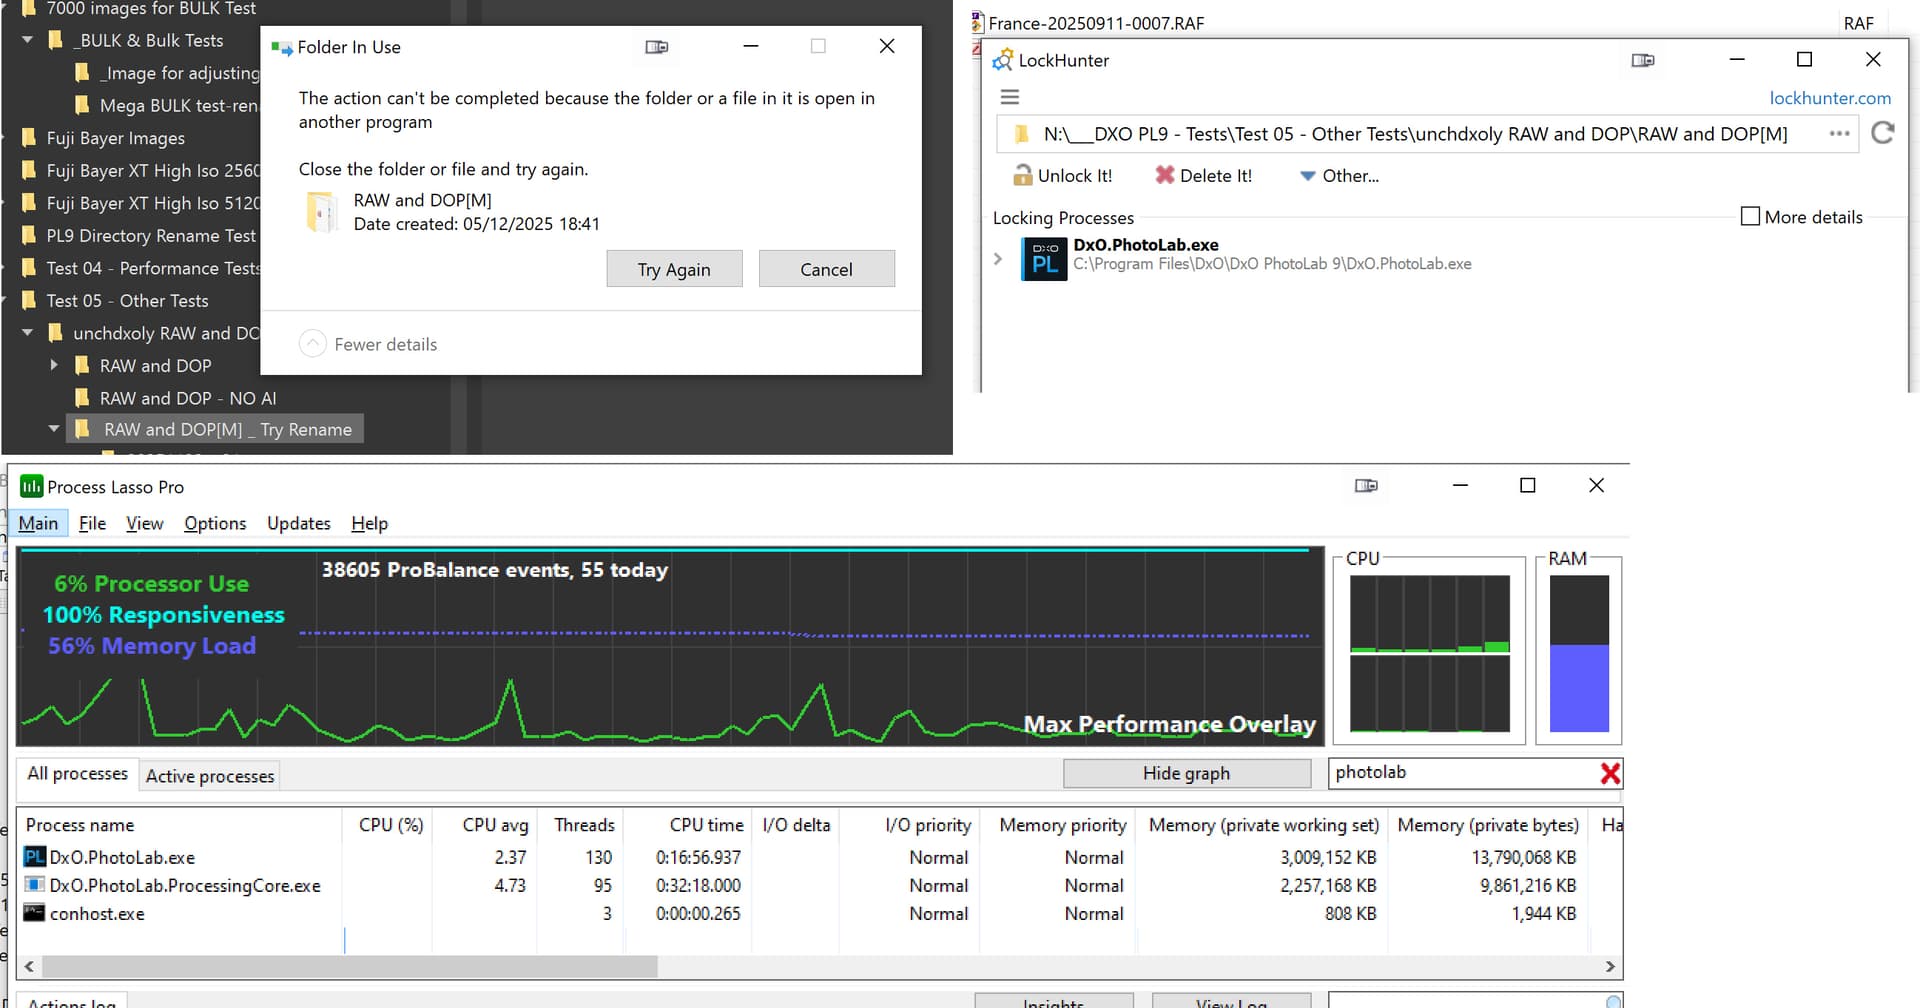Click the DxO PhotoLab PL icon in Locking Processes
The width and height of the screenshot is (1920, 1008).
point(1044,258)
